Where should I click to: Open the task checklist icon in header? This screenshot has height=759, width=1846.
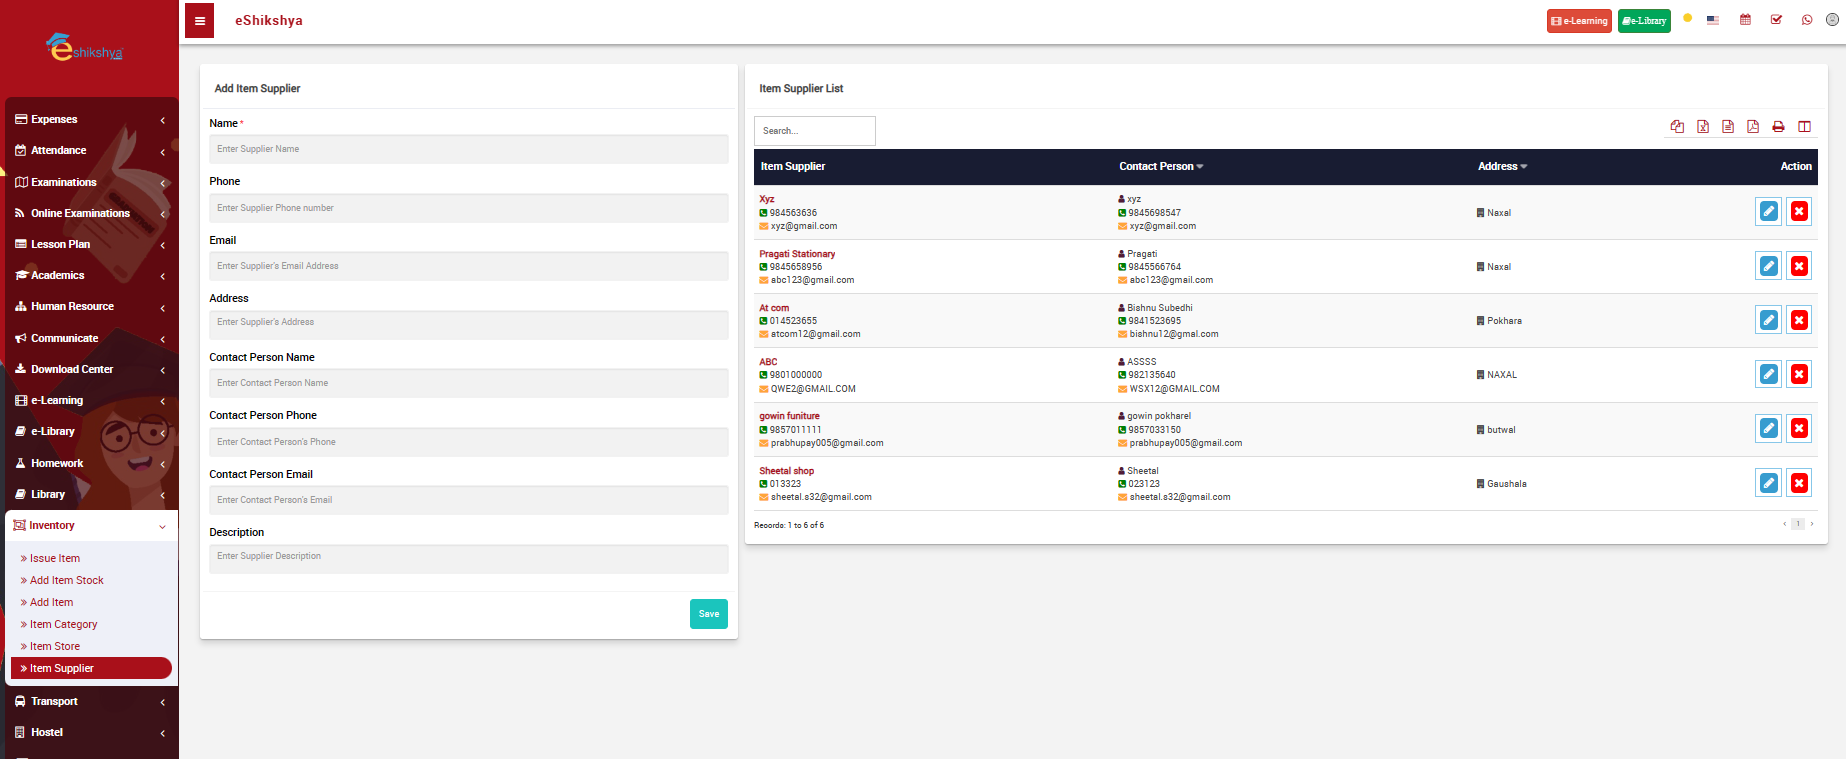1776,20
